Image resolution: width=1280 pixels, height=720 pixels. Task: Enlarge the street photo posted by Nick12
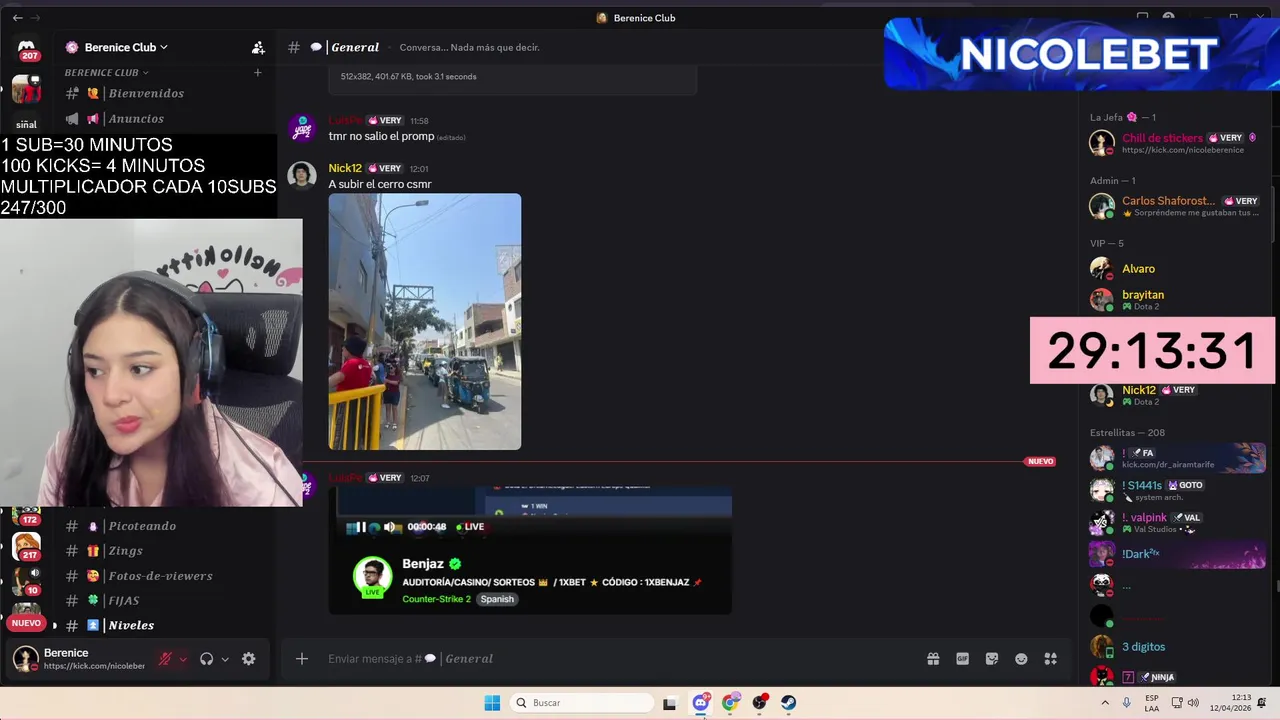tap(425, 322)
